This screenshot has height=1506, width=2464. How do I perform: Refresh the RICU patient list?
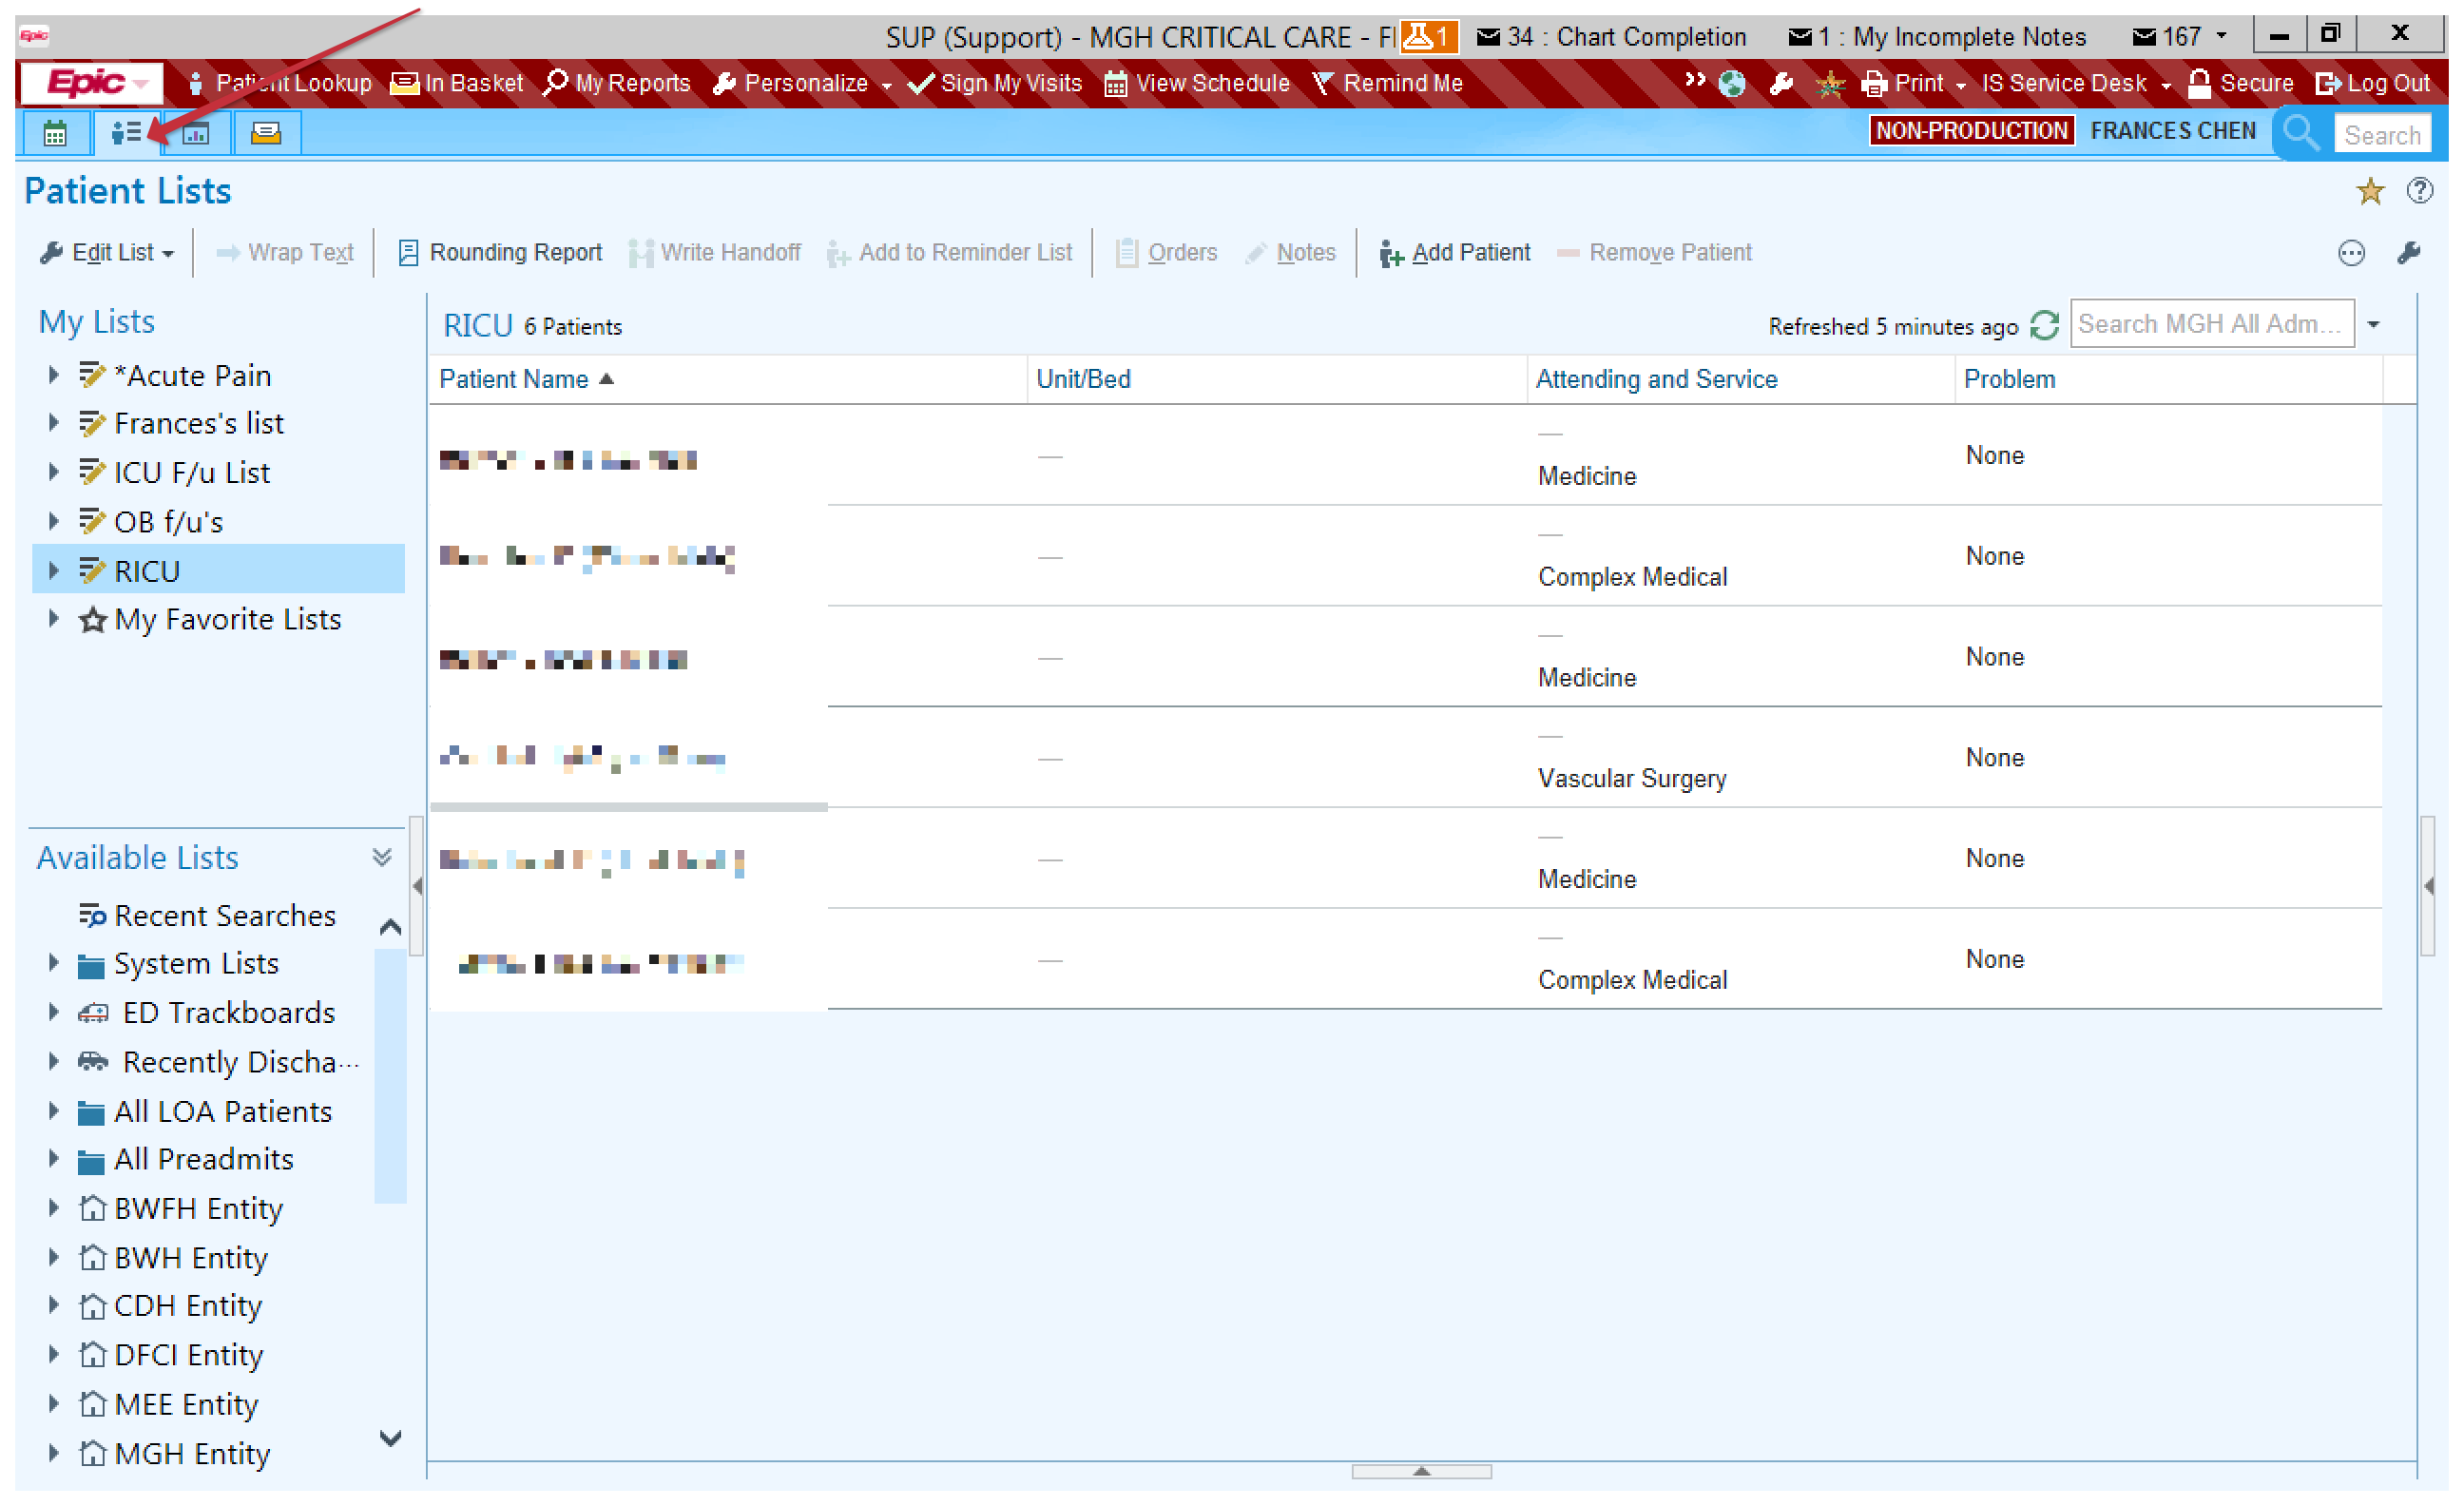click(2045, 326)
